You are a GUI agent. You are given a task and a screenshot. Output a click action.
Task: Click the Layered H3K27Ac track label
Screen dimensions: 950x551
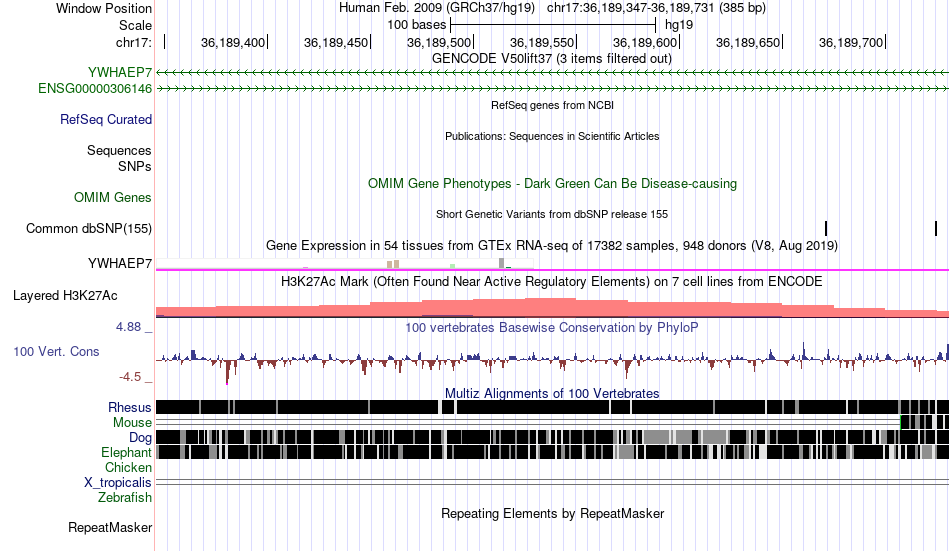coord(65,296)
